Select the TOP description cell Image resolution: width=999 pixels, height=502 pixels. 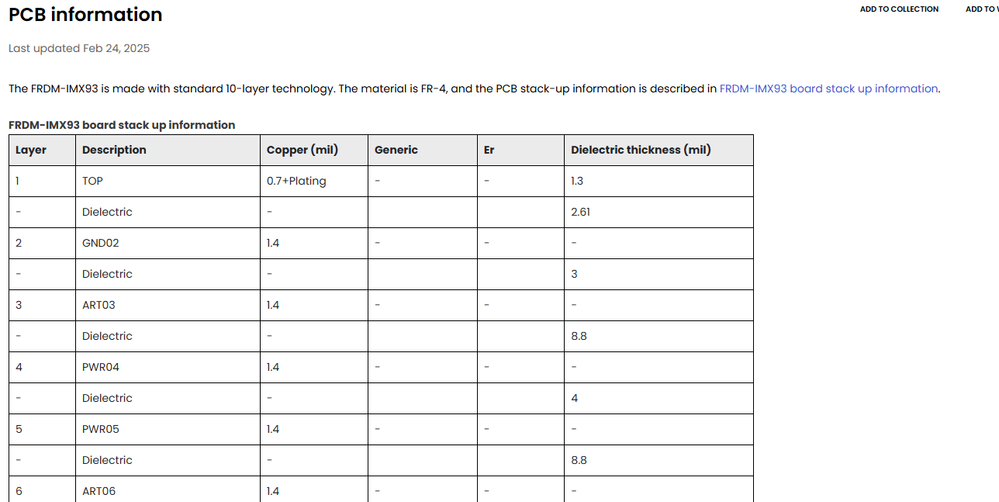click(x=168, y=181)
